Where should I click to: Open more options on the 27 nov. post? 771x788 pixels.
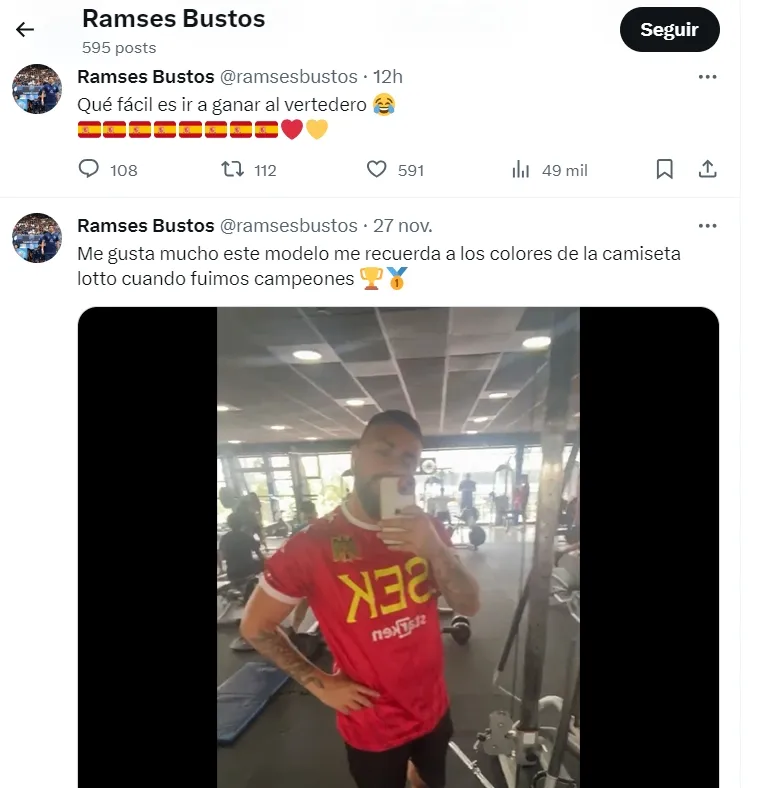[707, 225]
